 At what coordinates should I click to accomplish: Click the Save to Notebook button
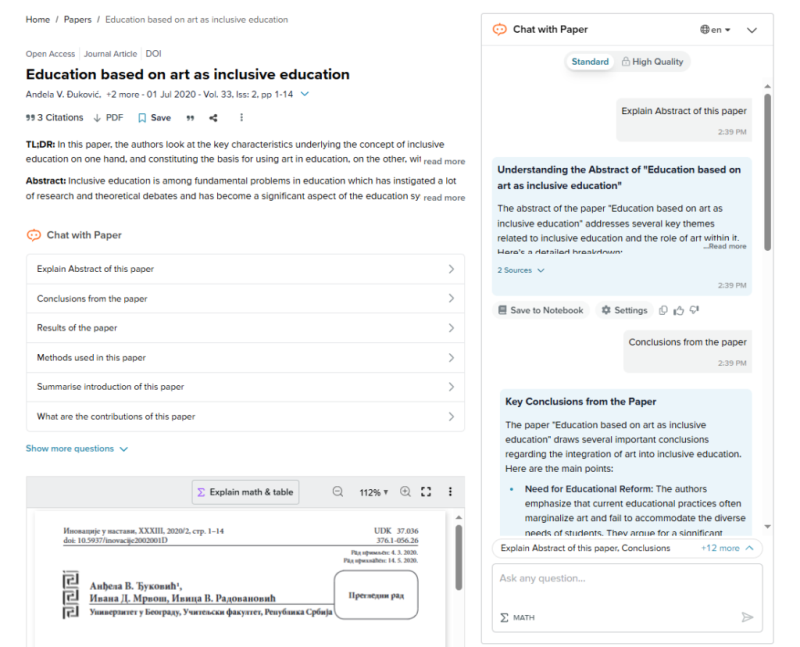[x=540, y=310]
